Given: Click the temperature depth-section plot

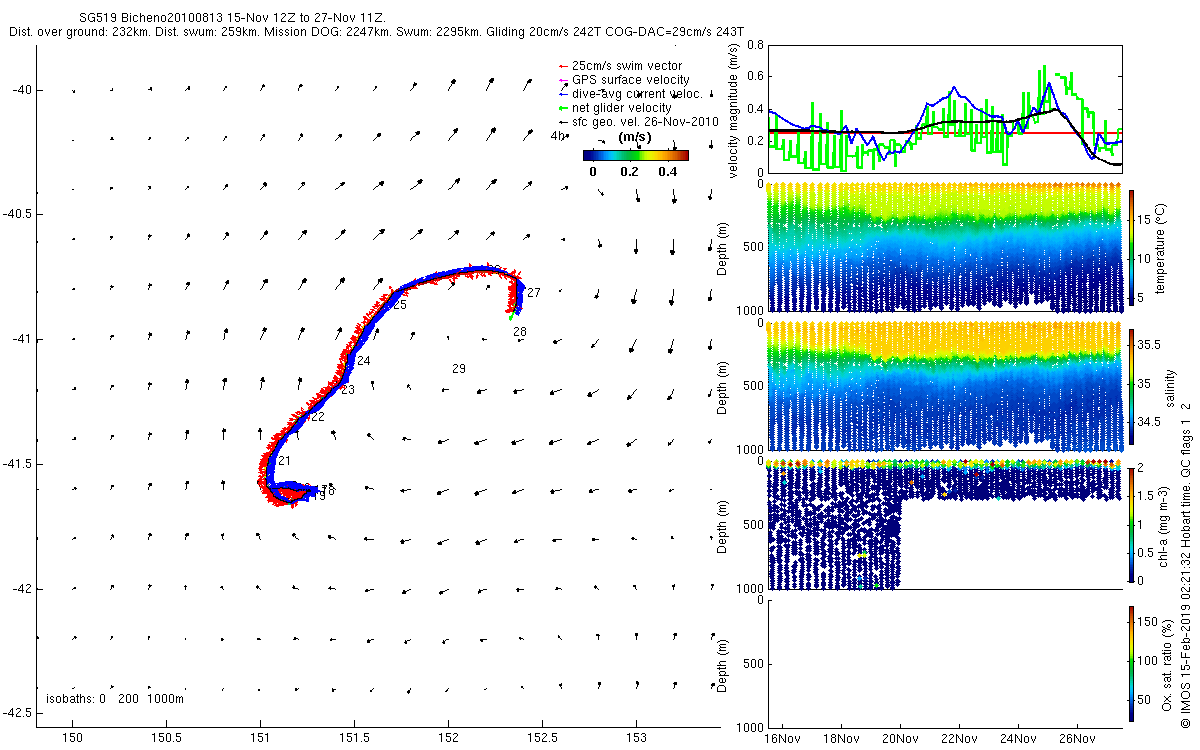Looking at the screenshot, I should (x=944, y=248).
